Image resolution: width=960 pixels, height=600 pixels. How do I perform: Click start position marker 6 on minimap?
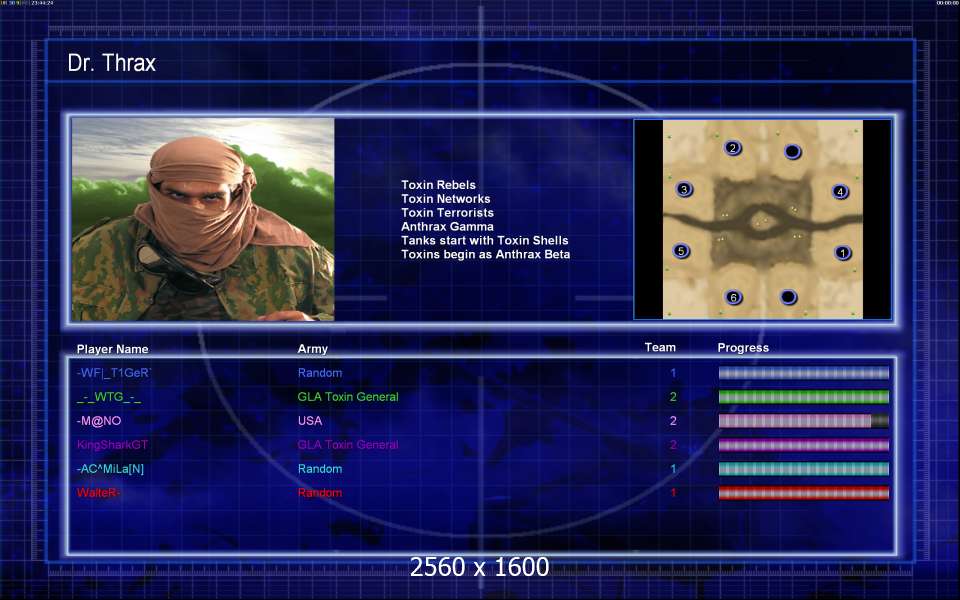click(x=733, y=298)
